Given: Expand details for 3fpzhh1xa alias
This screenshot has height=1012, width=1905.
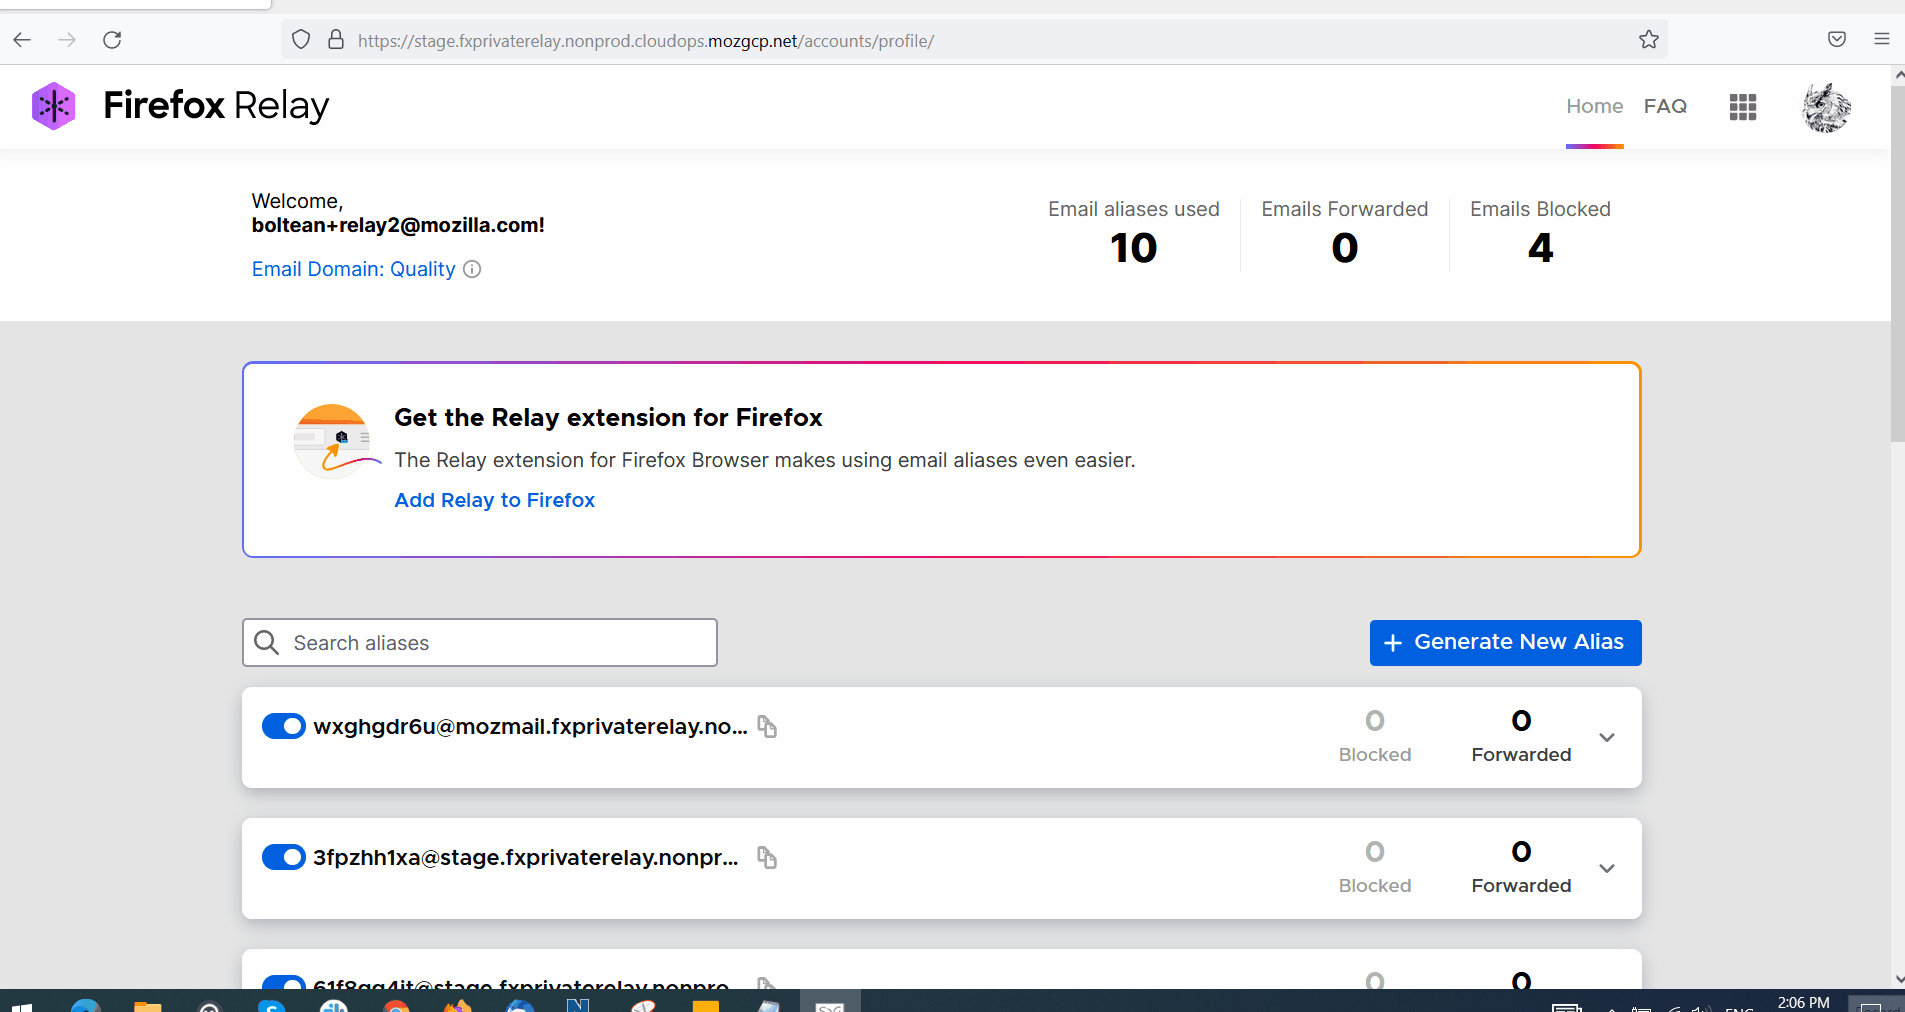Looking at the screenshot, I should [1607, 869].
